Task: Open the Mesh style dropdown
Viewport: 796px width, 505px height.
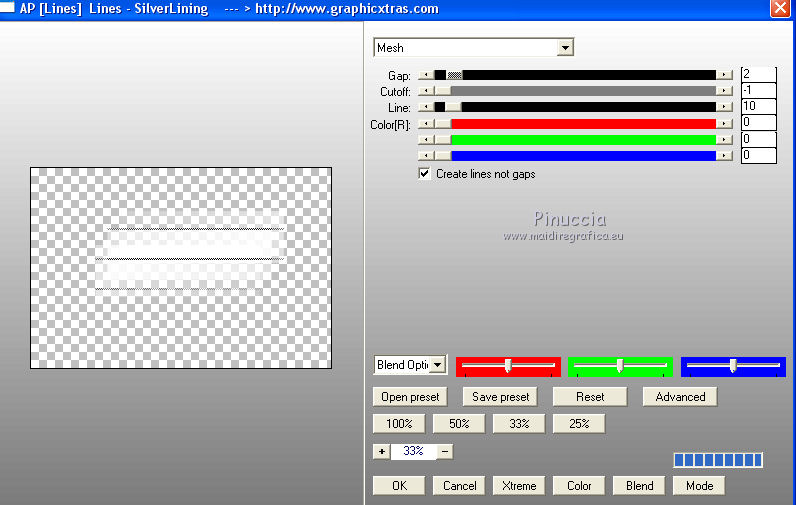Action: point(474,48)
